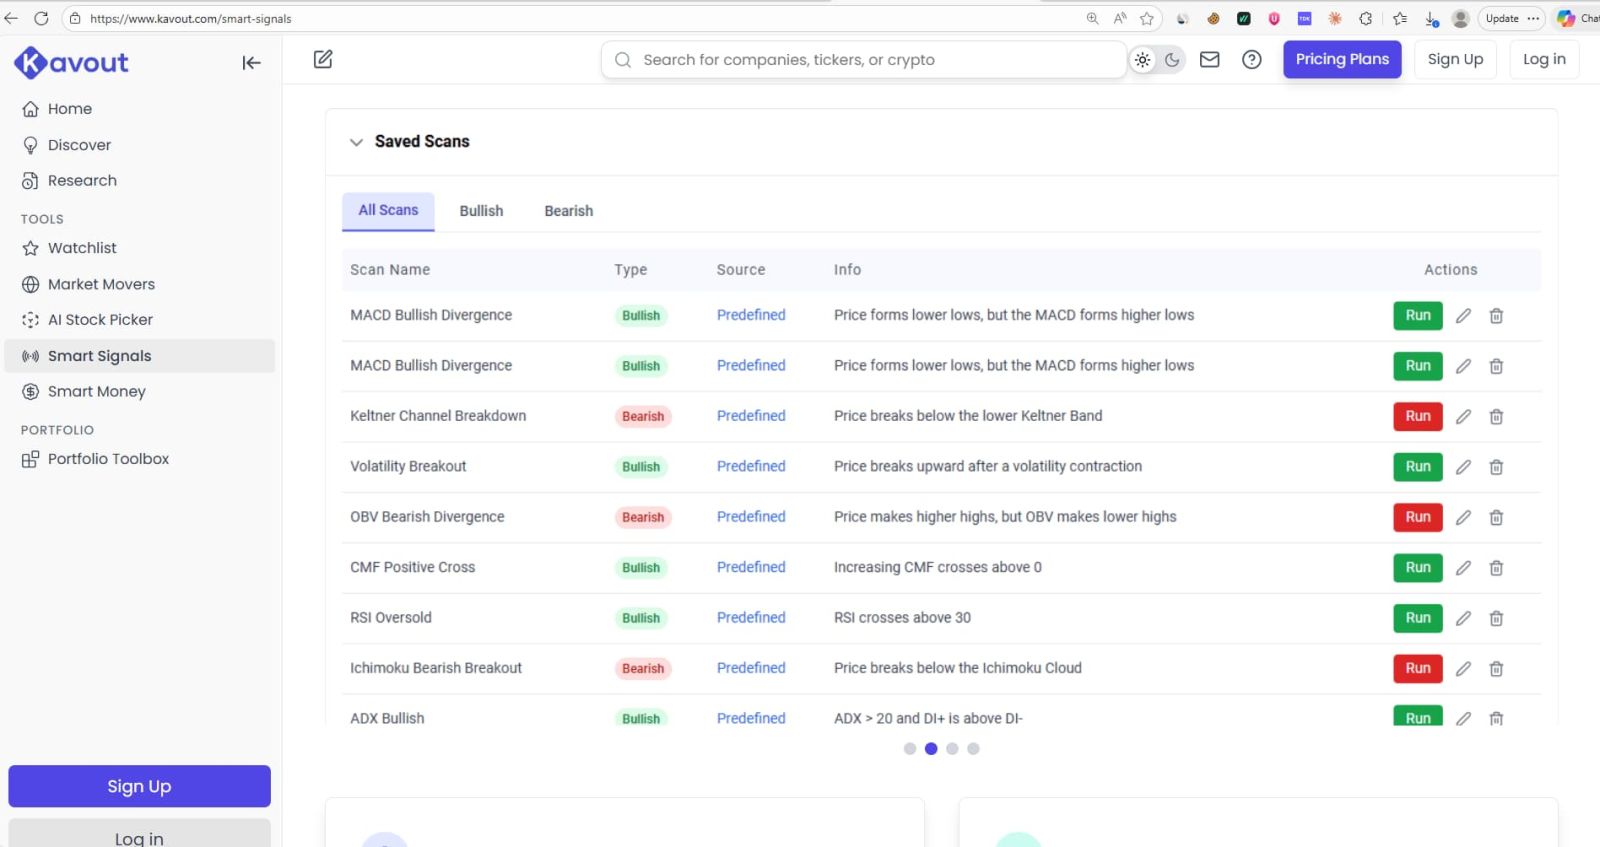Edit the RSI Oversold scan
The image size is (1600, 847).
click(x=1463, y=618)
